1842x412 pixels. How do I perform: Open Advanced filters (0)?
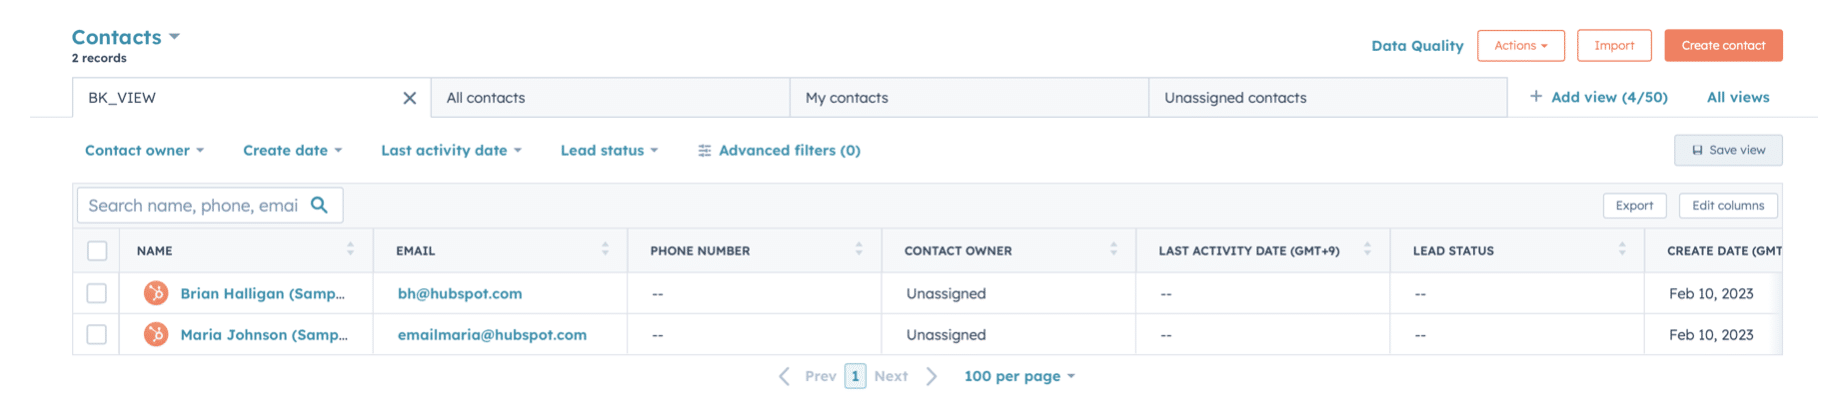(779, 150)
